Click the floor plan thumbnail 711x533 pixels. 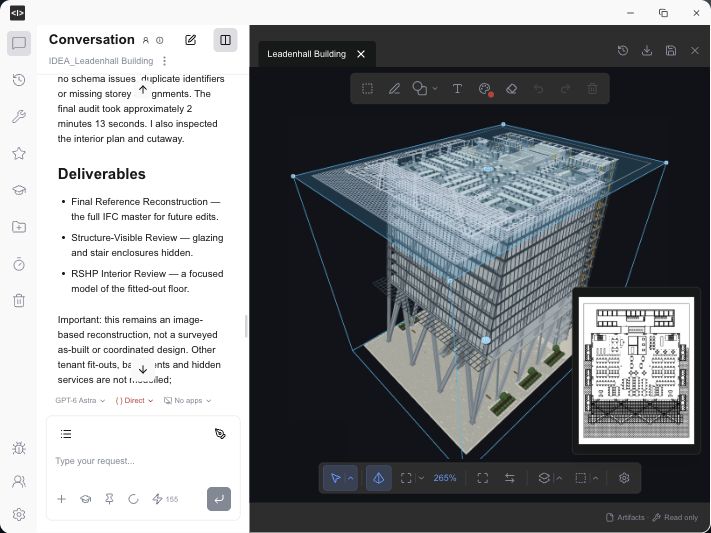(x=636, y=370)
